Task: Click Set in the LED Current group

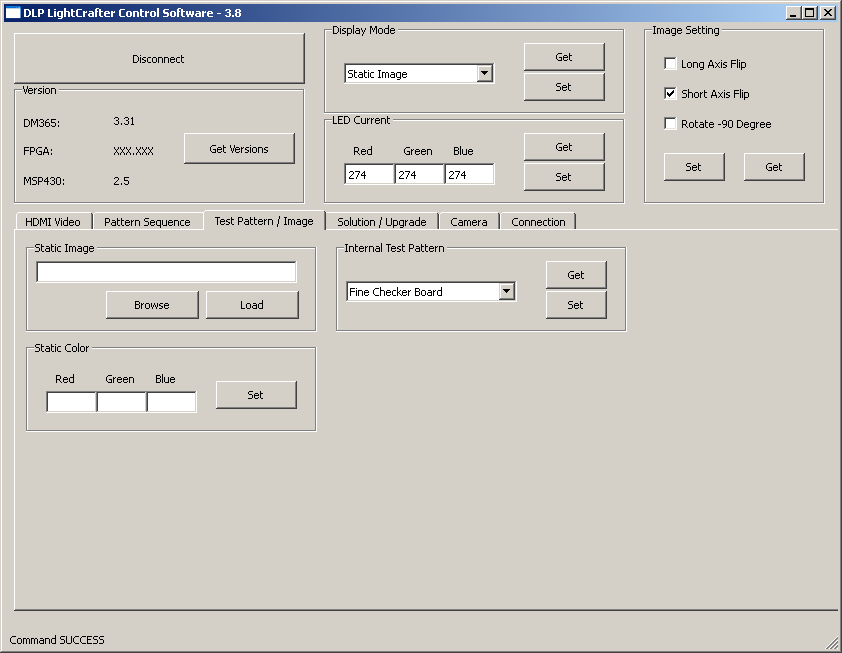Action: 564,177
